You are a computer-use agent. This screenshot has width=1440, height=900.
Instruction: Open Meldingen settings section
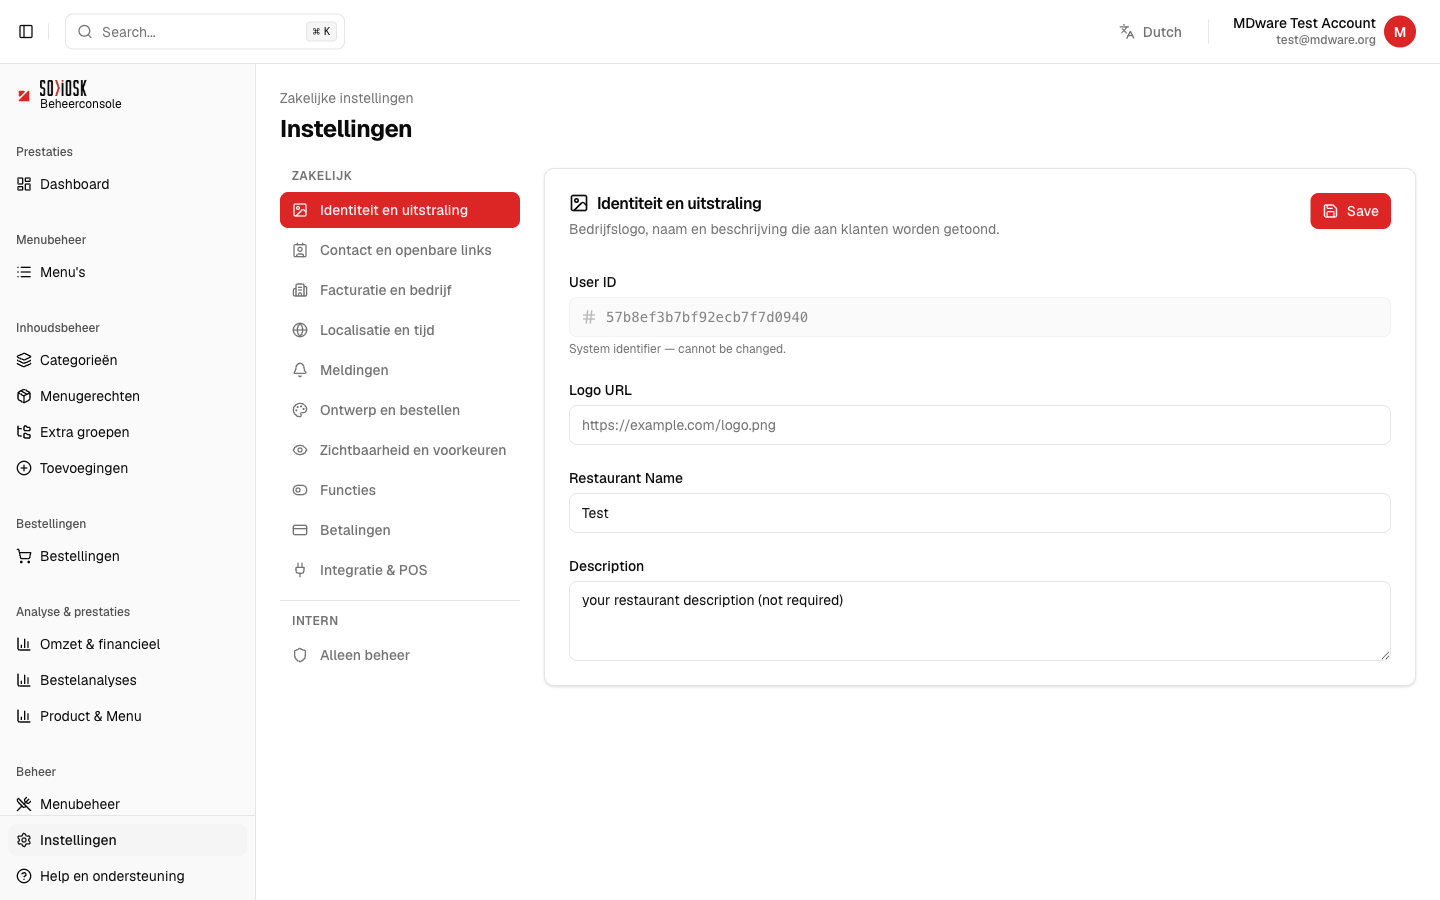[x=400, y=370]
